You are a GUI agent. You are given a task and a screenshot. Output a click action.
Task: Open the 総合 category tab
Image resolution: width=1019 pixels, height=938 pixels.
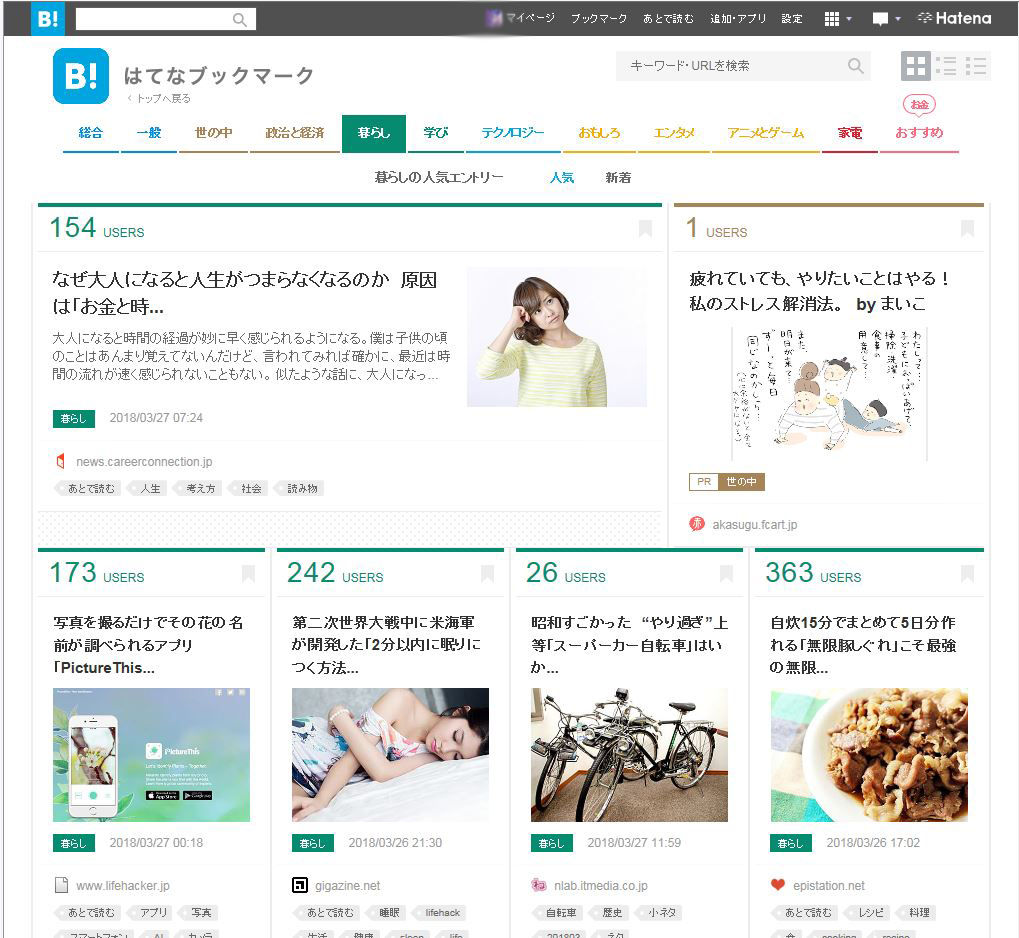pos(90,133)
